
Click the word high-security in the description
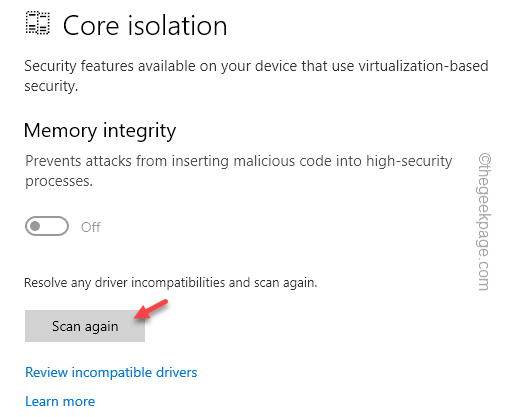tap(409, 161)
